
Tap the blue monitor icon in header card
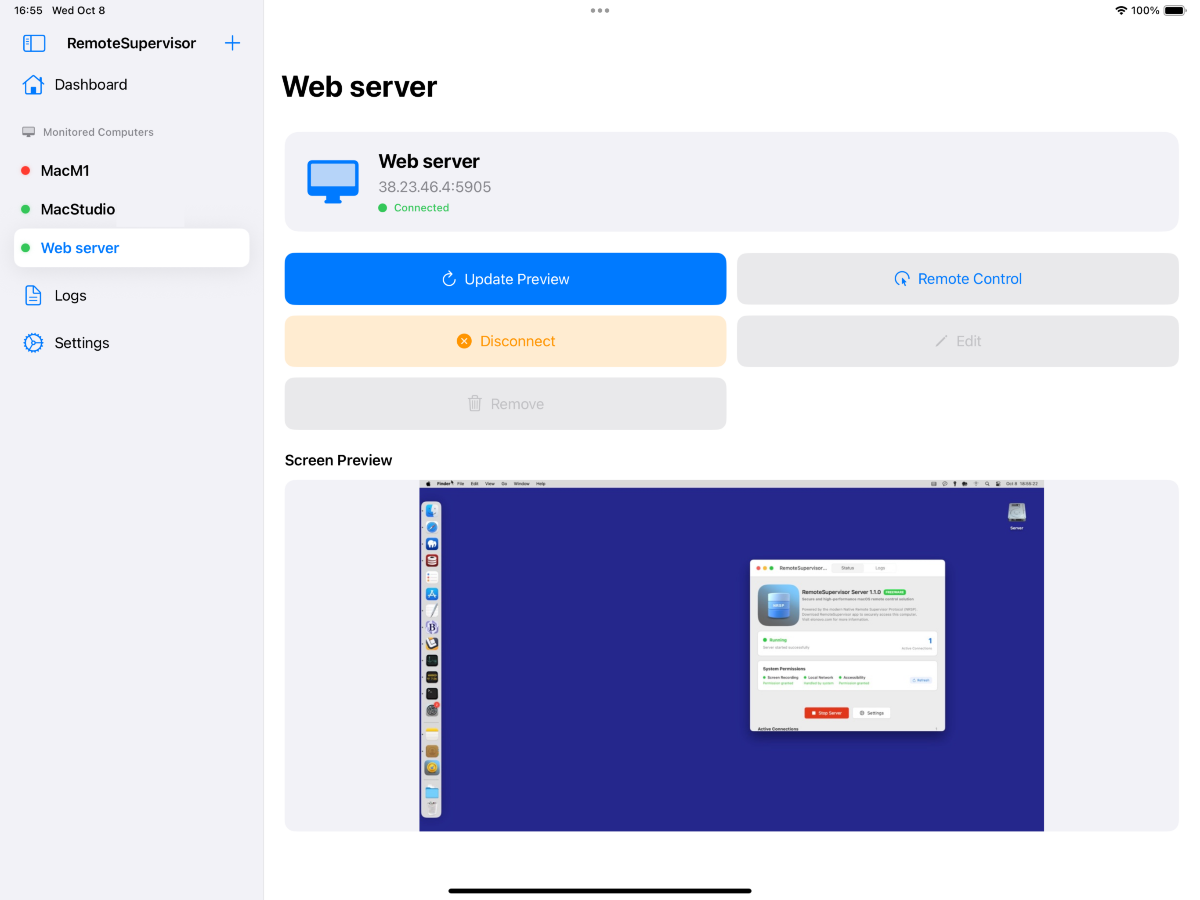coord(332,182)
